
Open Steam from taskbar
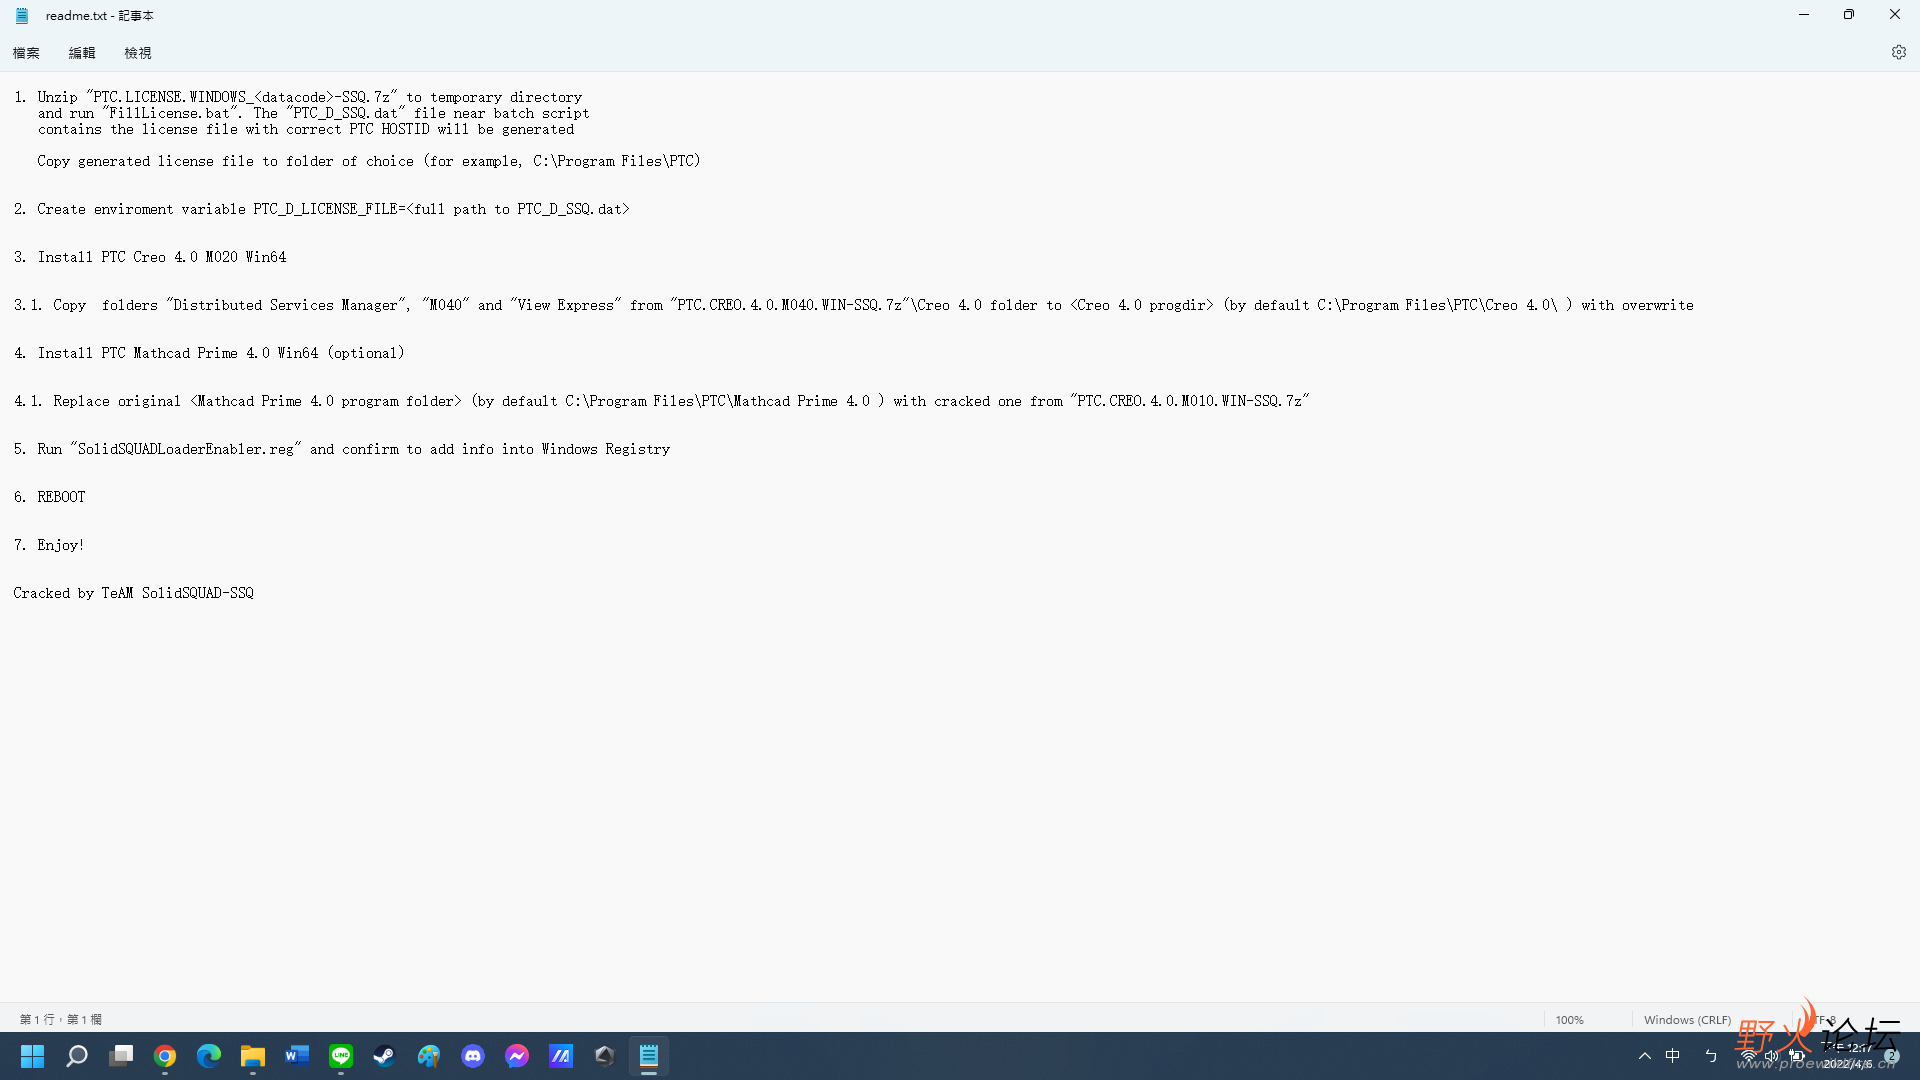coord(385,1056)
